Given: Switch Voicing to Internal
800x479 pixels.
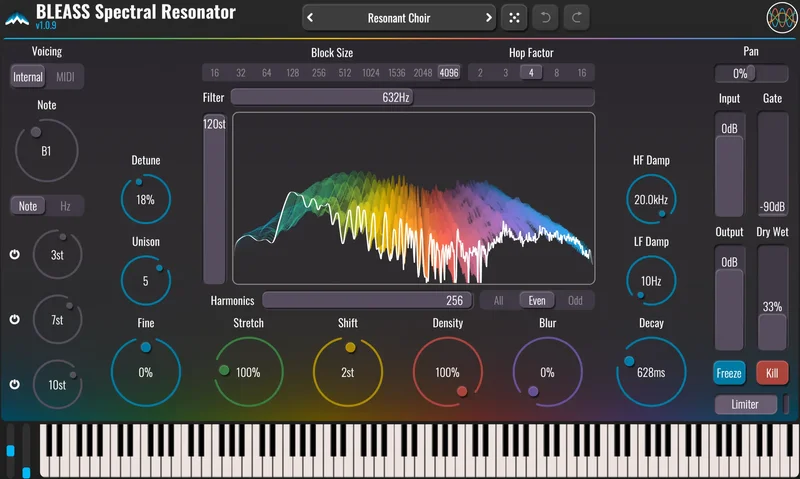Looking at the screenshot, I should coord(28,77).
